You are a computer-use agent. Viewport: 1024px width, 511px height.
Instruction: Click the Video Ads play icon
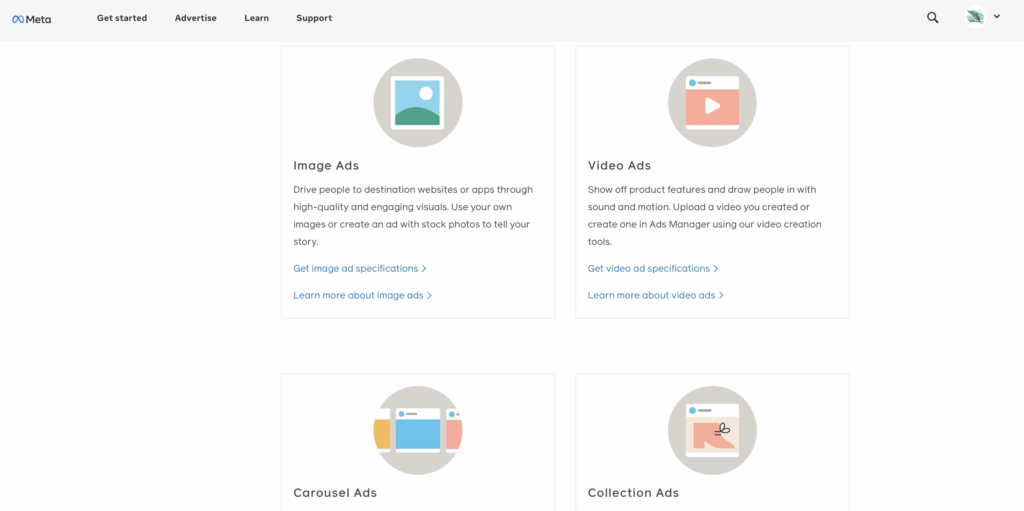pos(712,103)
